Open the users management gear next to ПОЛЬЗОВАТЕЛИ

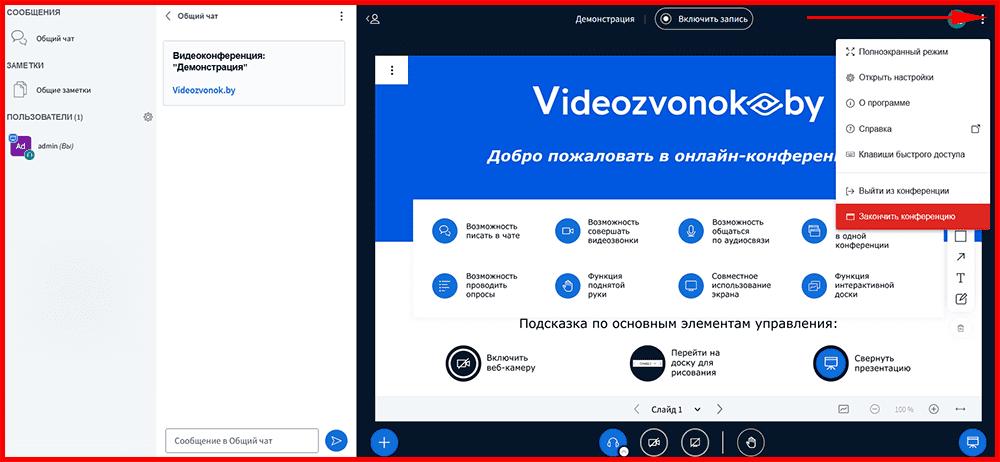tap(148, 117)
